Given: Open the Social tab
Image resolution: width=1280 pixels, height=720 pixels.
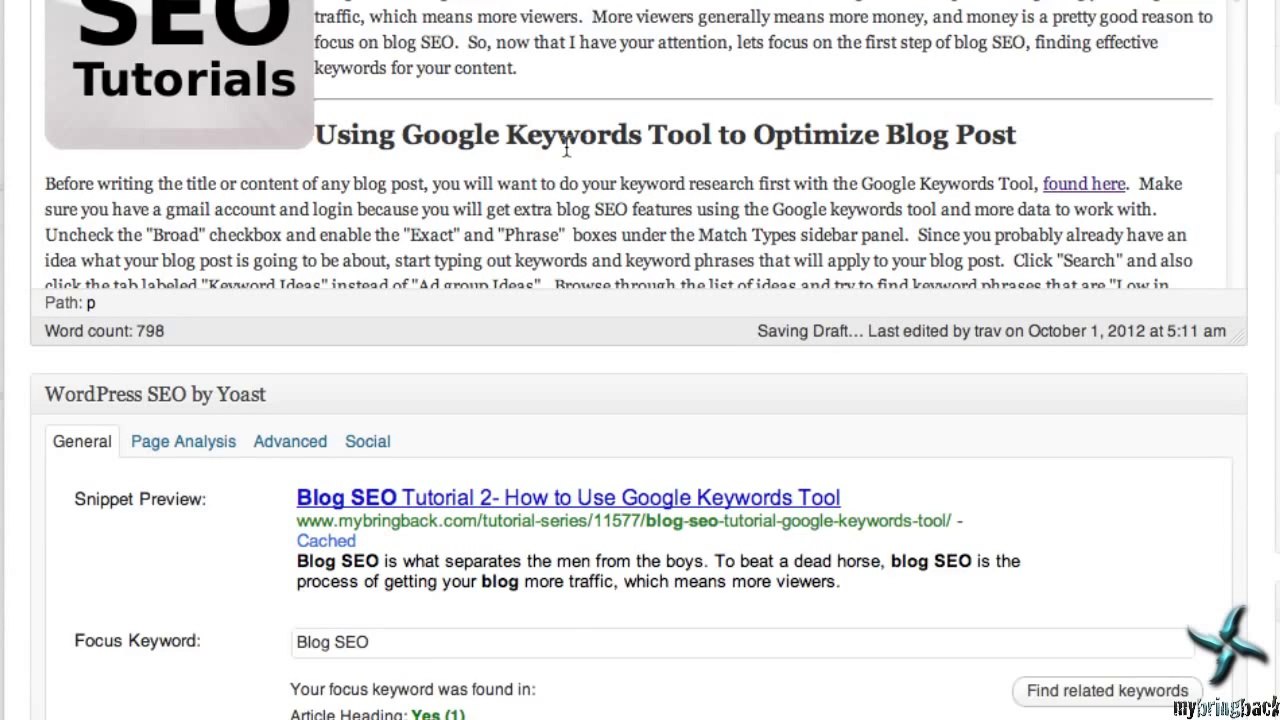Looking at the screenshot, I should point(367,441).
